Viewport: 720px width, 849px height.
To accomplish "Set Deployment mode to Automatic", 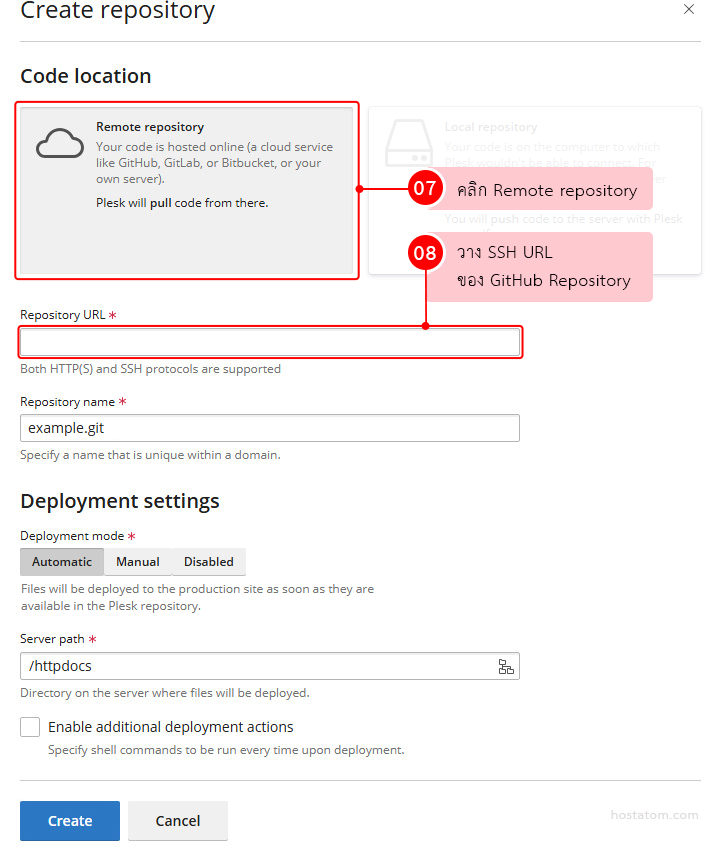I will point(62,561).
